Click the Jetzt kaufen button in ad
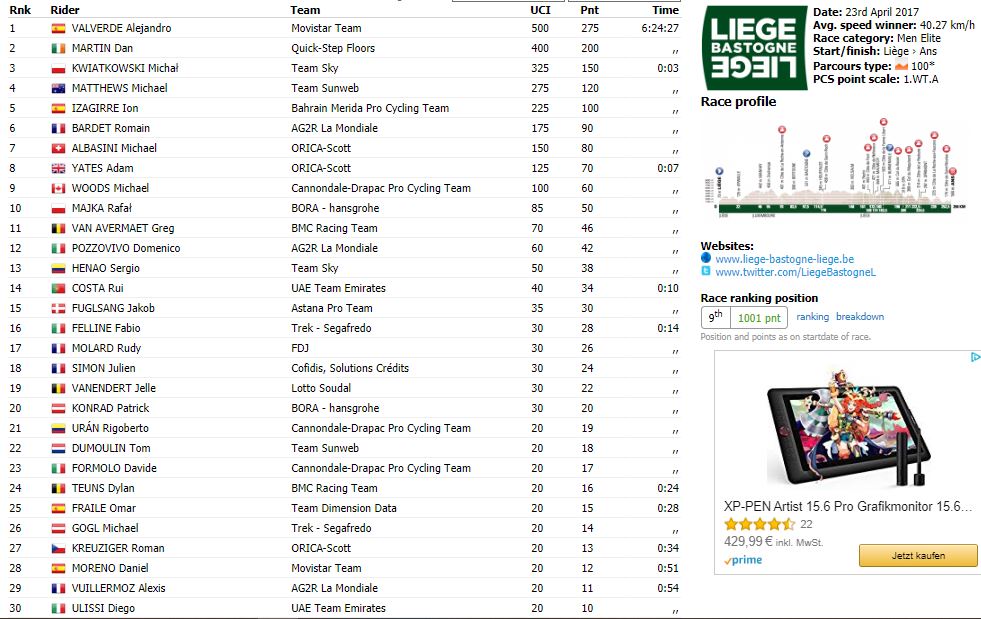This screenshot has width=981, height=619. [918, 555]
